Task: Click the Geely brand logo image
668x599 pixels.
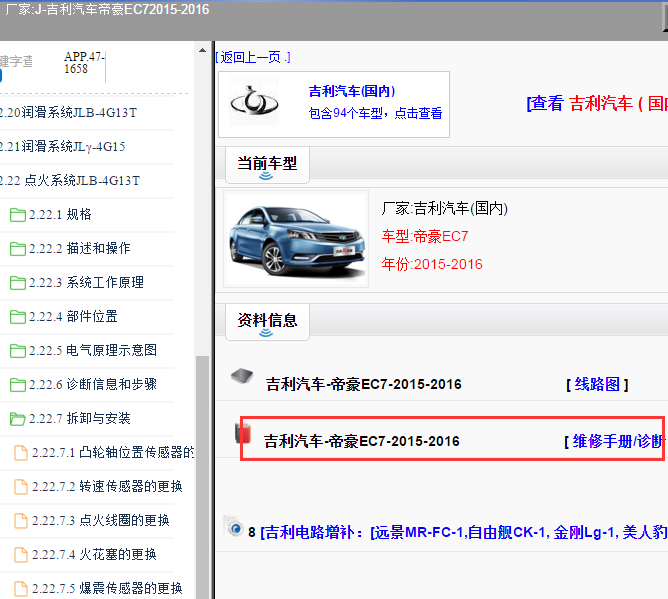Action: (254, 102)
